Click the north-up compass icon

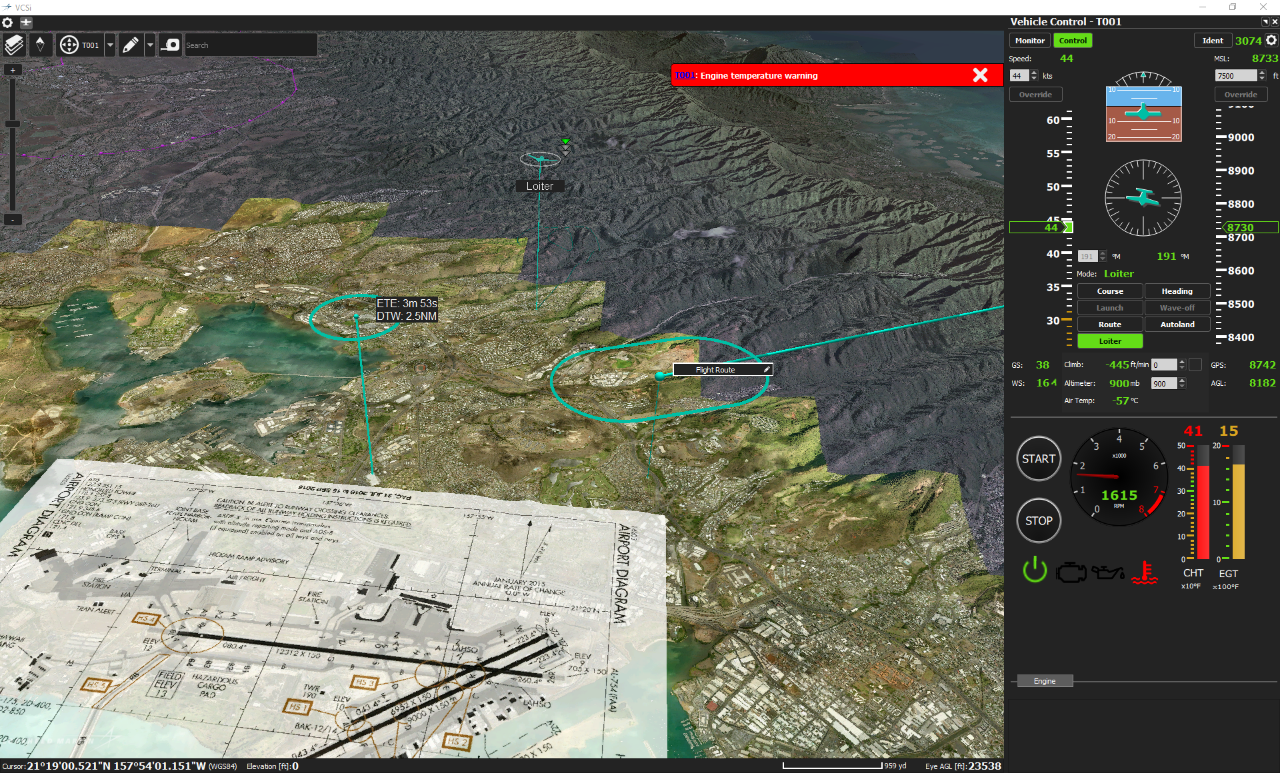(x=40, y=45)
